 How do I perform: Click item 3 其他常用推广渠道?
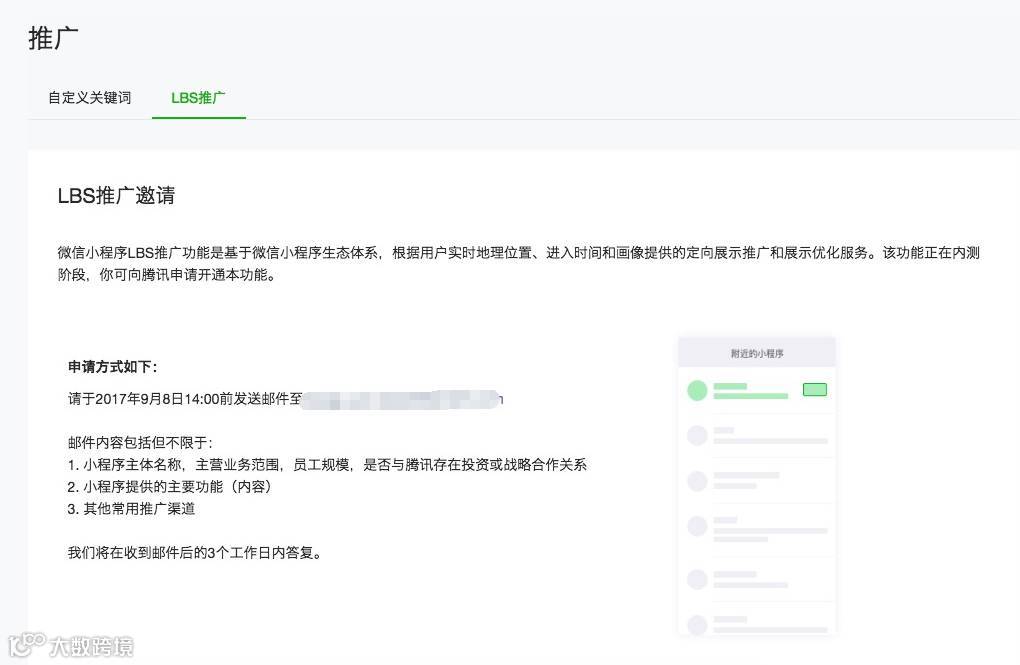coord(131,509)
